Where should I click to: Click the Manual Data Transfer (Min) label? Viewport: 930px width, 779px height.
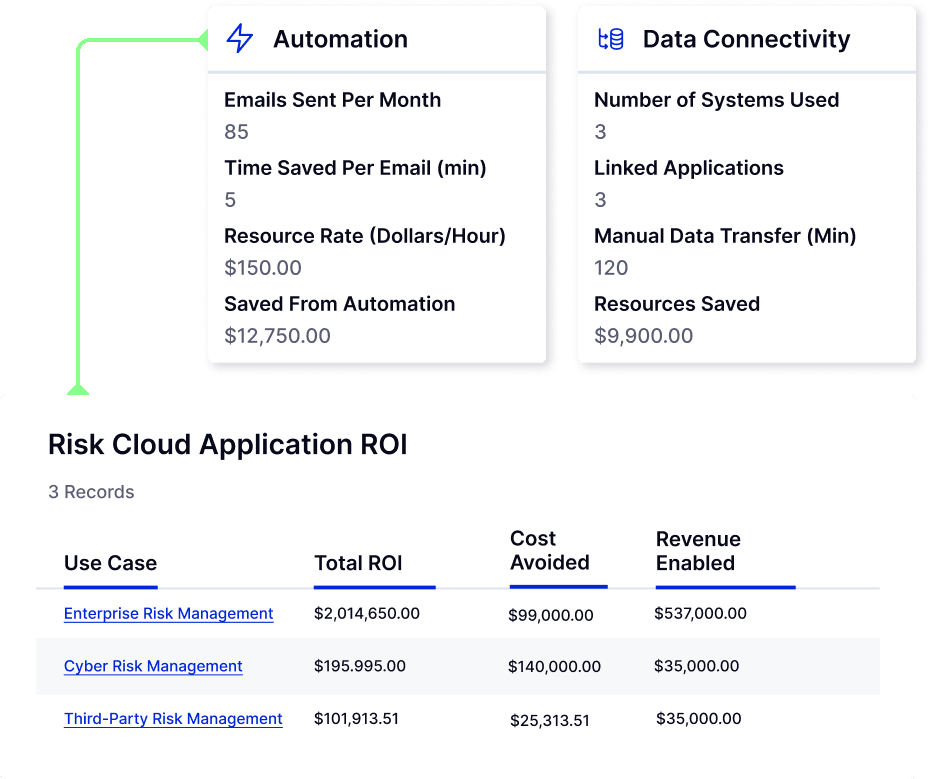pos(725,236)
